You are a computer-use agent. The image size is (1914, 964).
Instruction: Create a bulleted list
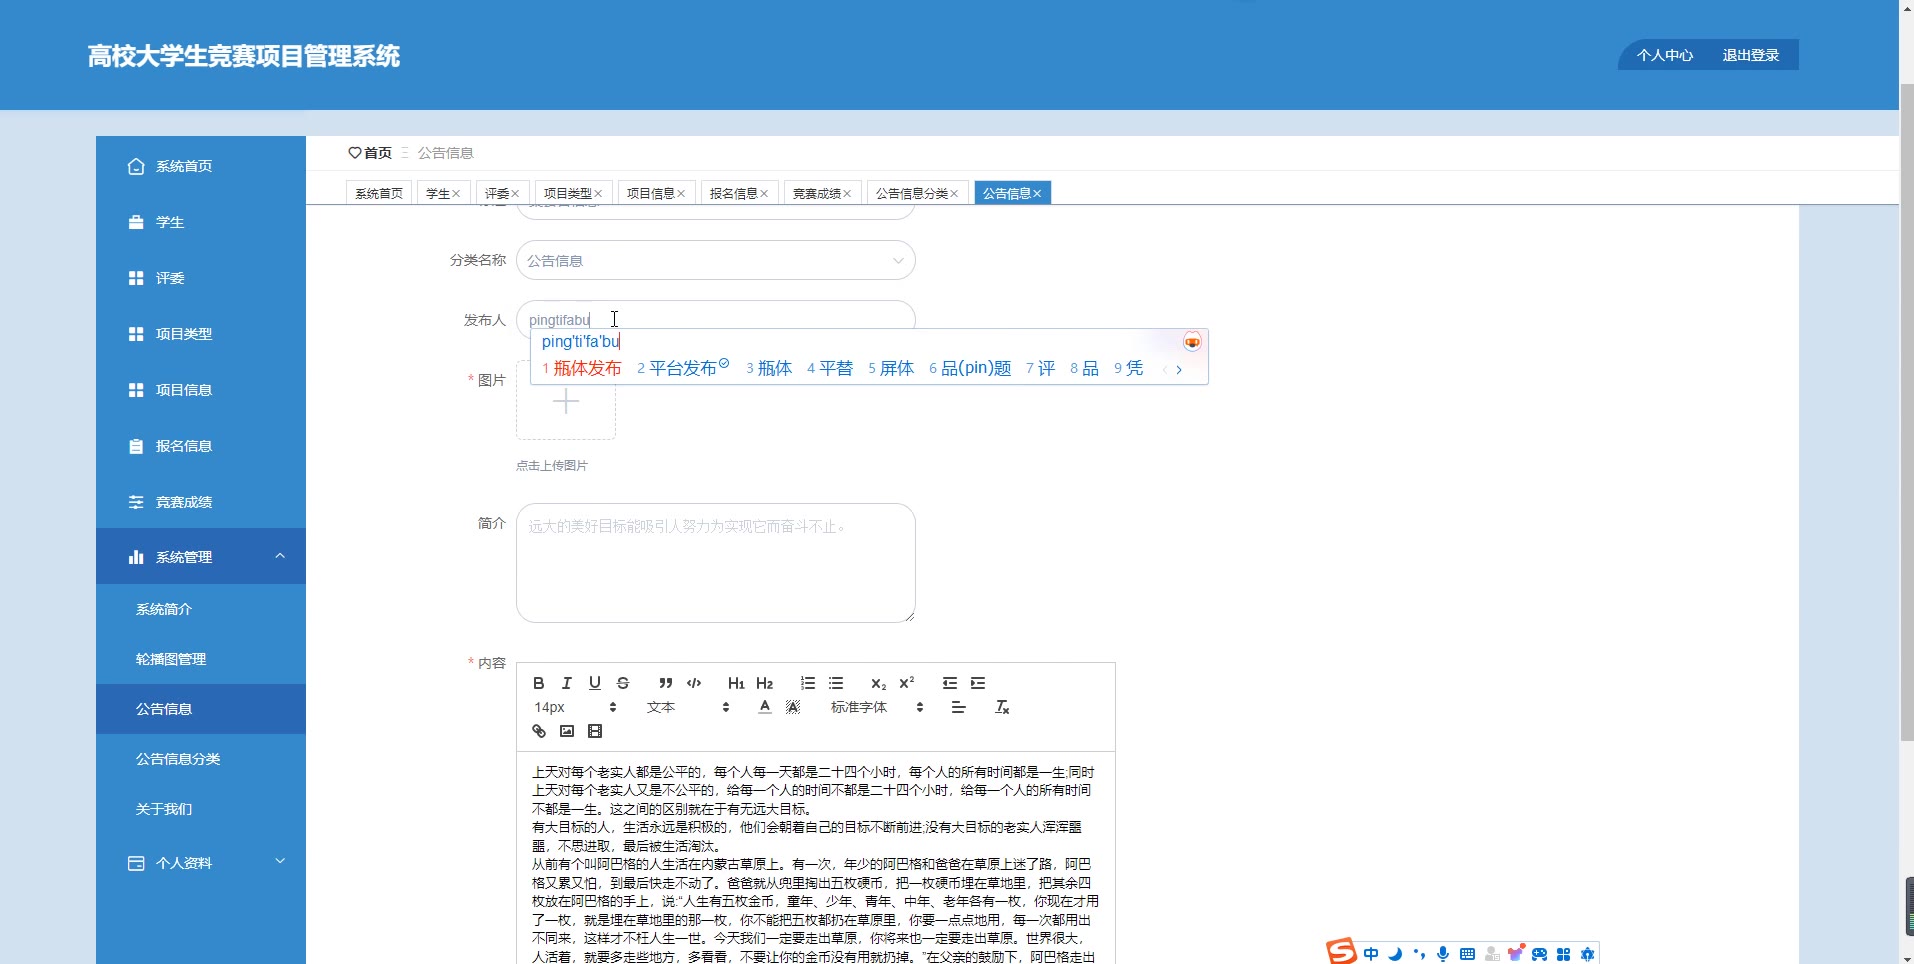836,683
